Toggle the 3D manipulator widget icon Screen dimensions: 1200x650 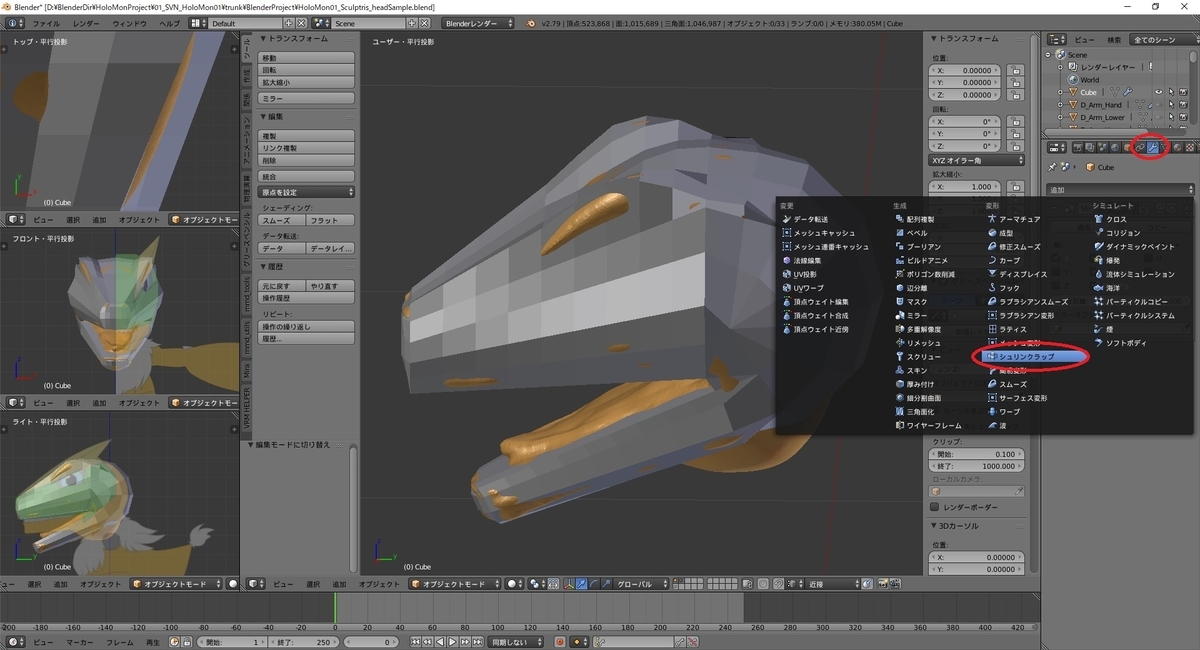click(569, 583)
